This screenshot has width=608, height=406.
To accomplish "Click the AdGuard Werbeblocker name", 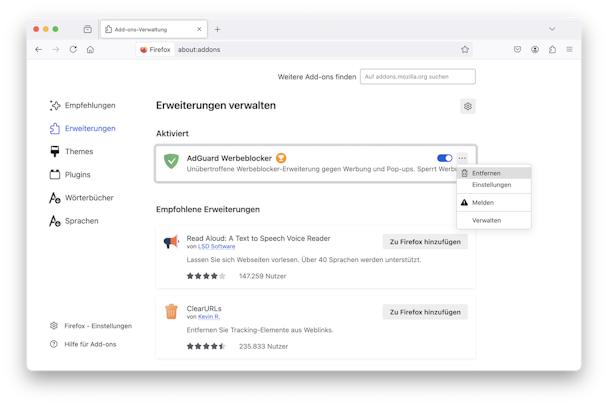I will point(229,158).
